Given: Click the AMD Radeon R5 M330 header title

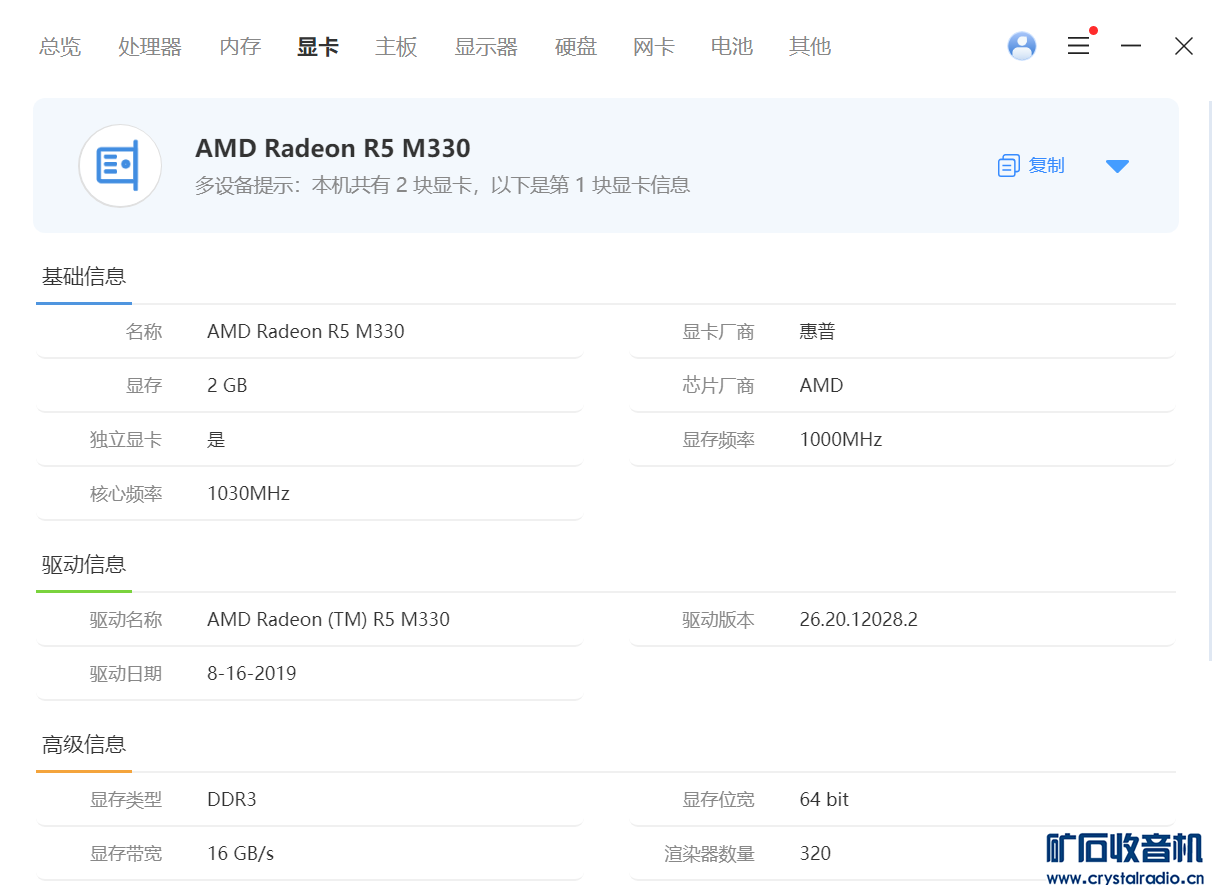Looking at the screenshot, I should coord(332,149).
